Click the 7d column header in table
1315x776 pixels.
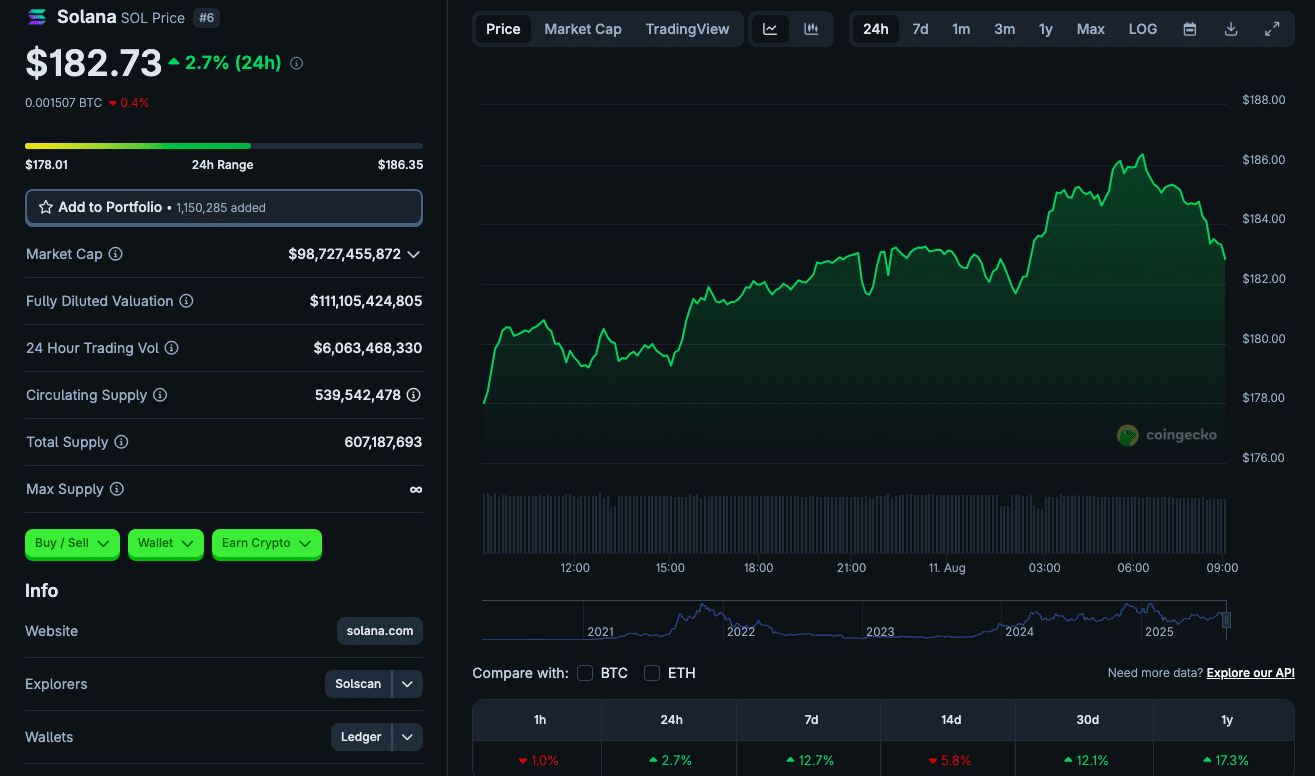click(811, 720)
